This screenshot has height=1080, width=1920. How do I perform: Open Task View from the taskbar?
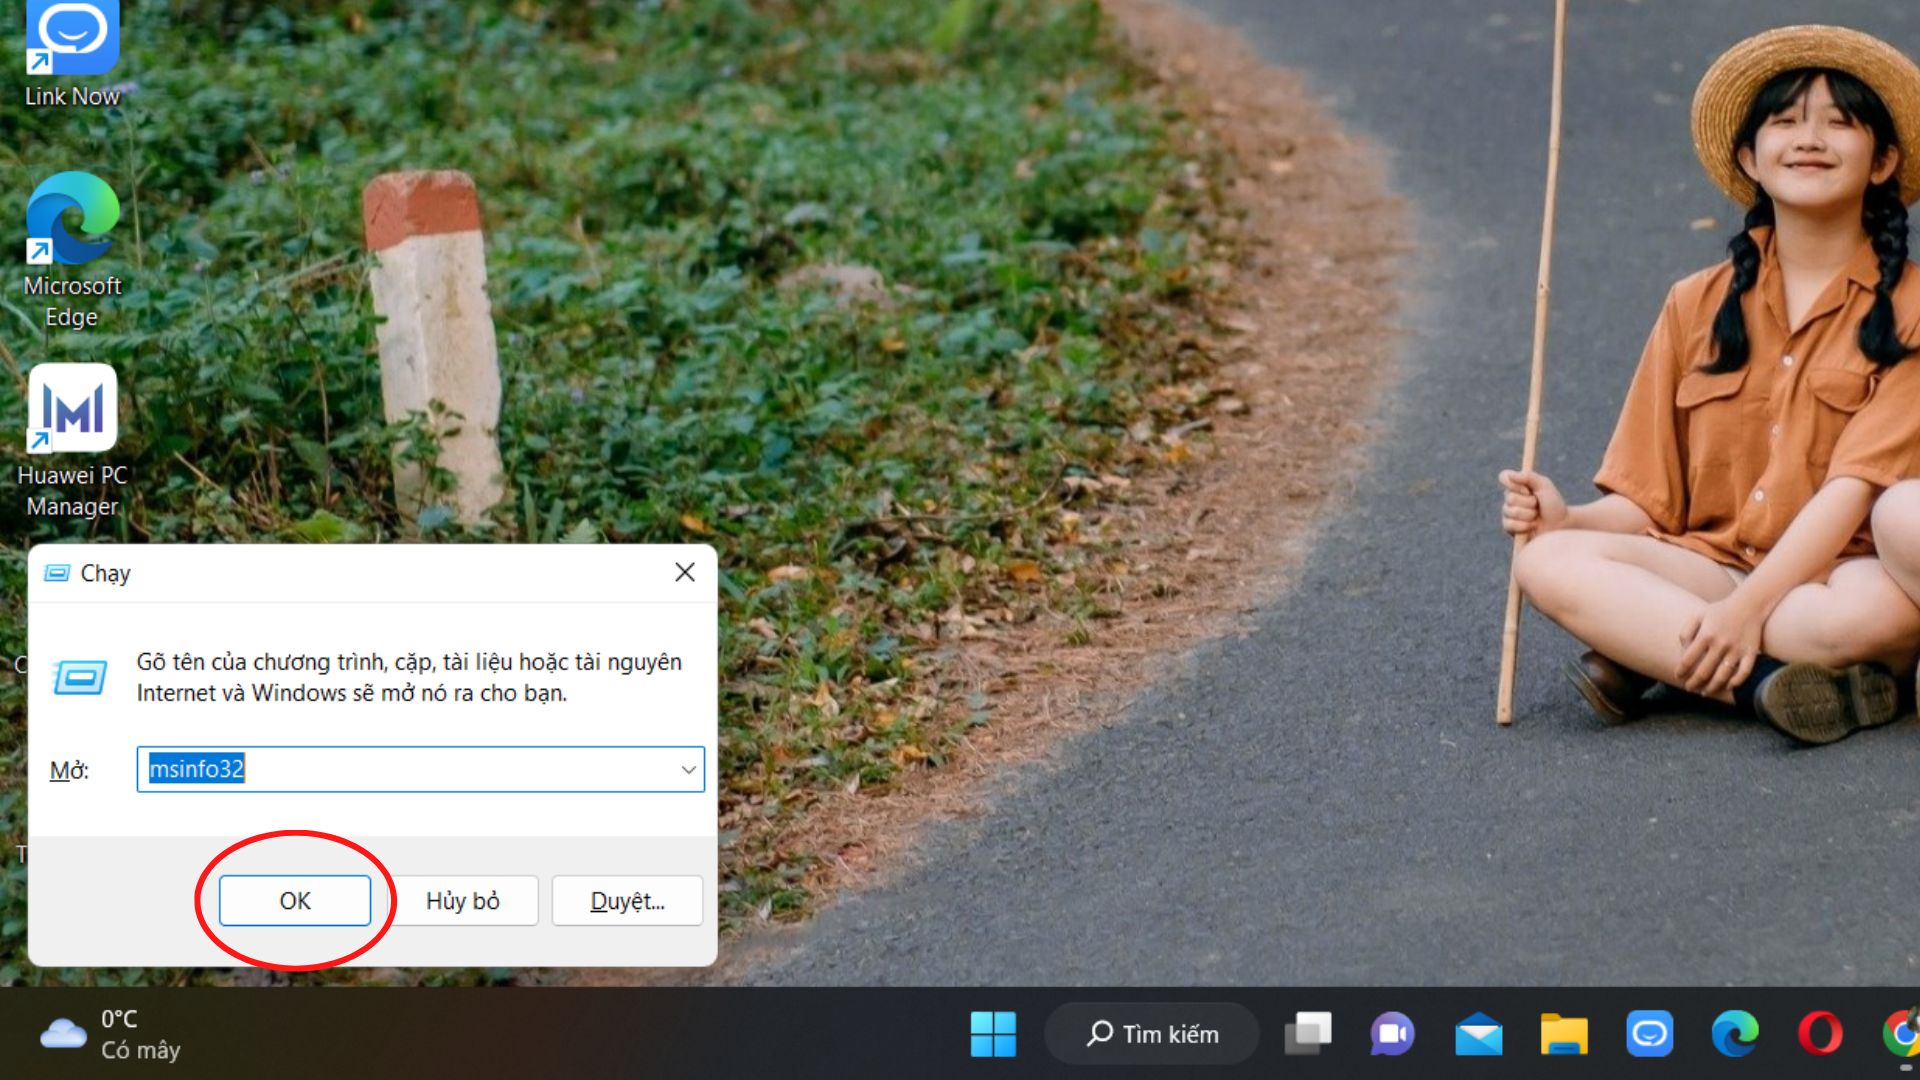(1308, 1034)
